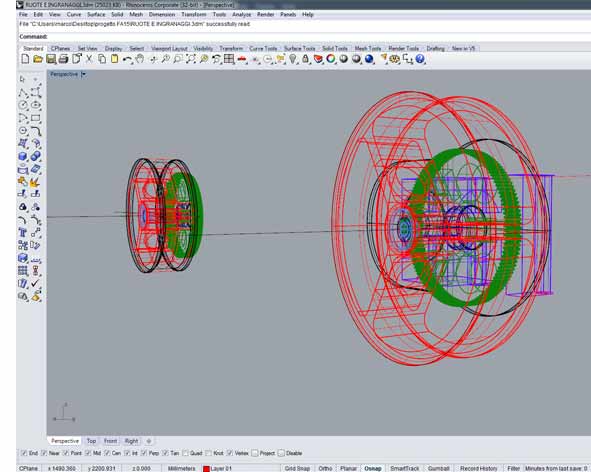Enable the Project osnap checkbox

(255, 453)
